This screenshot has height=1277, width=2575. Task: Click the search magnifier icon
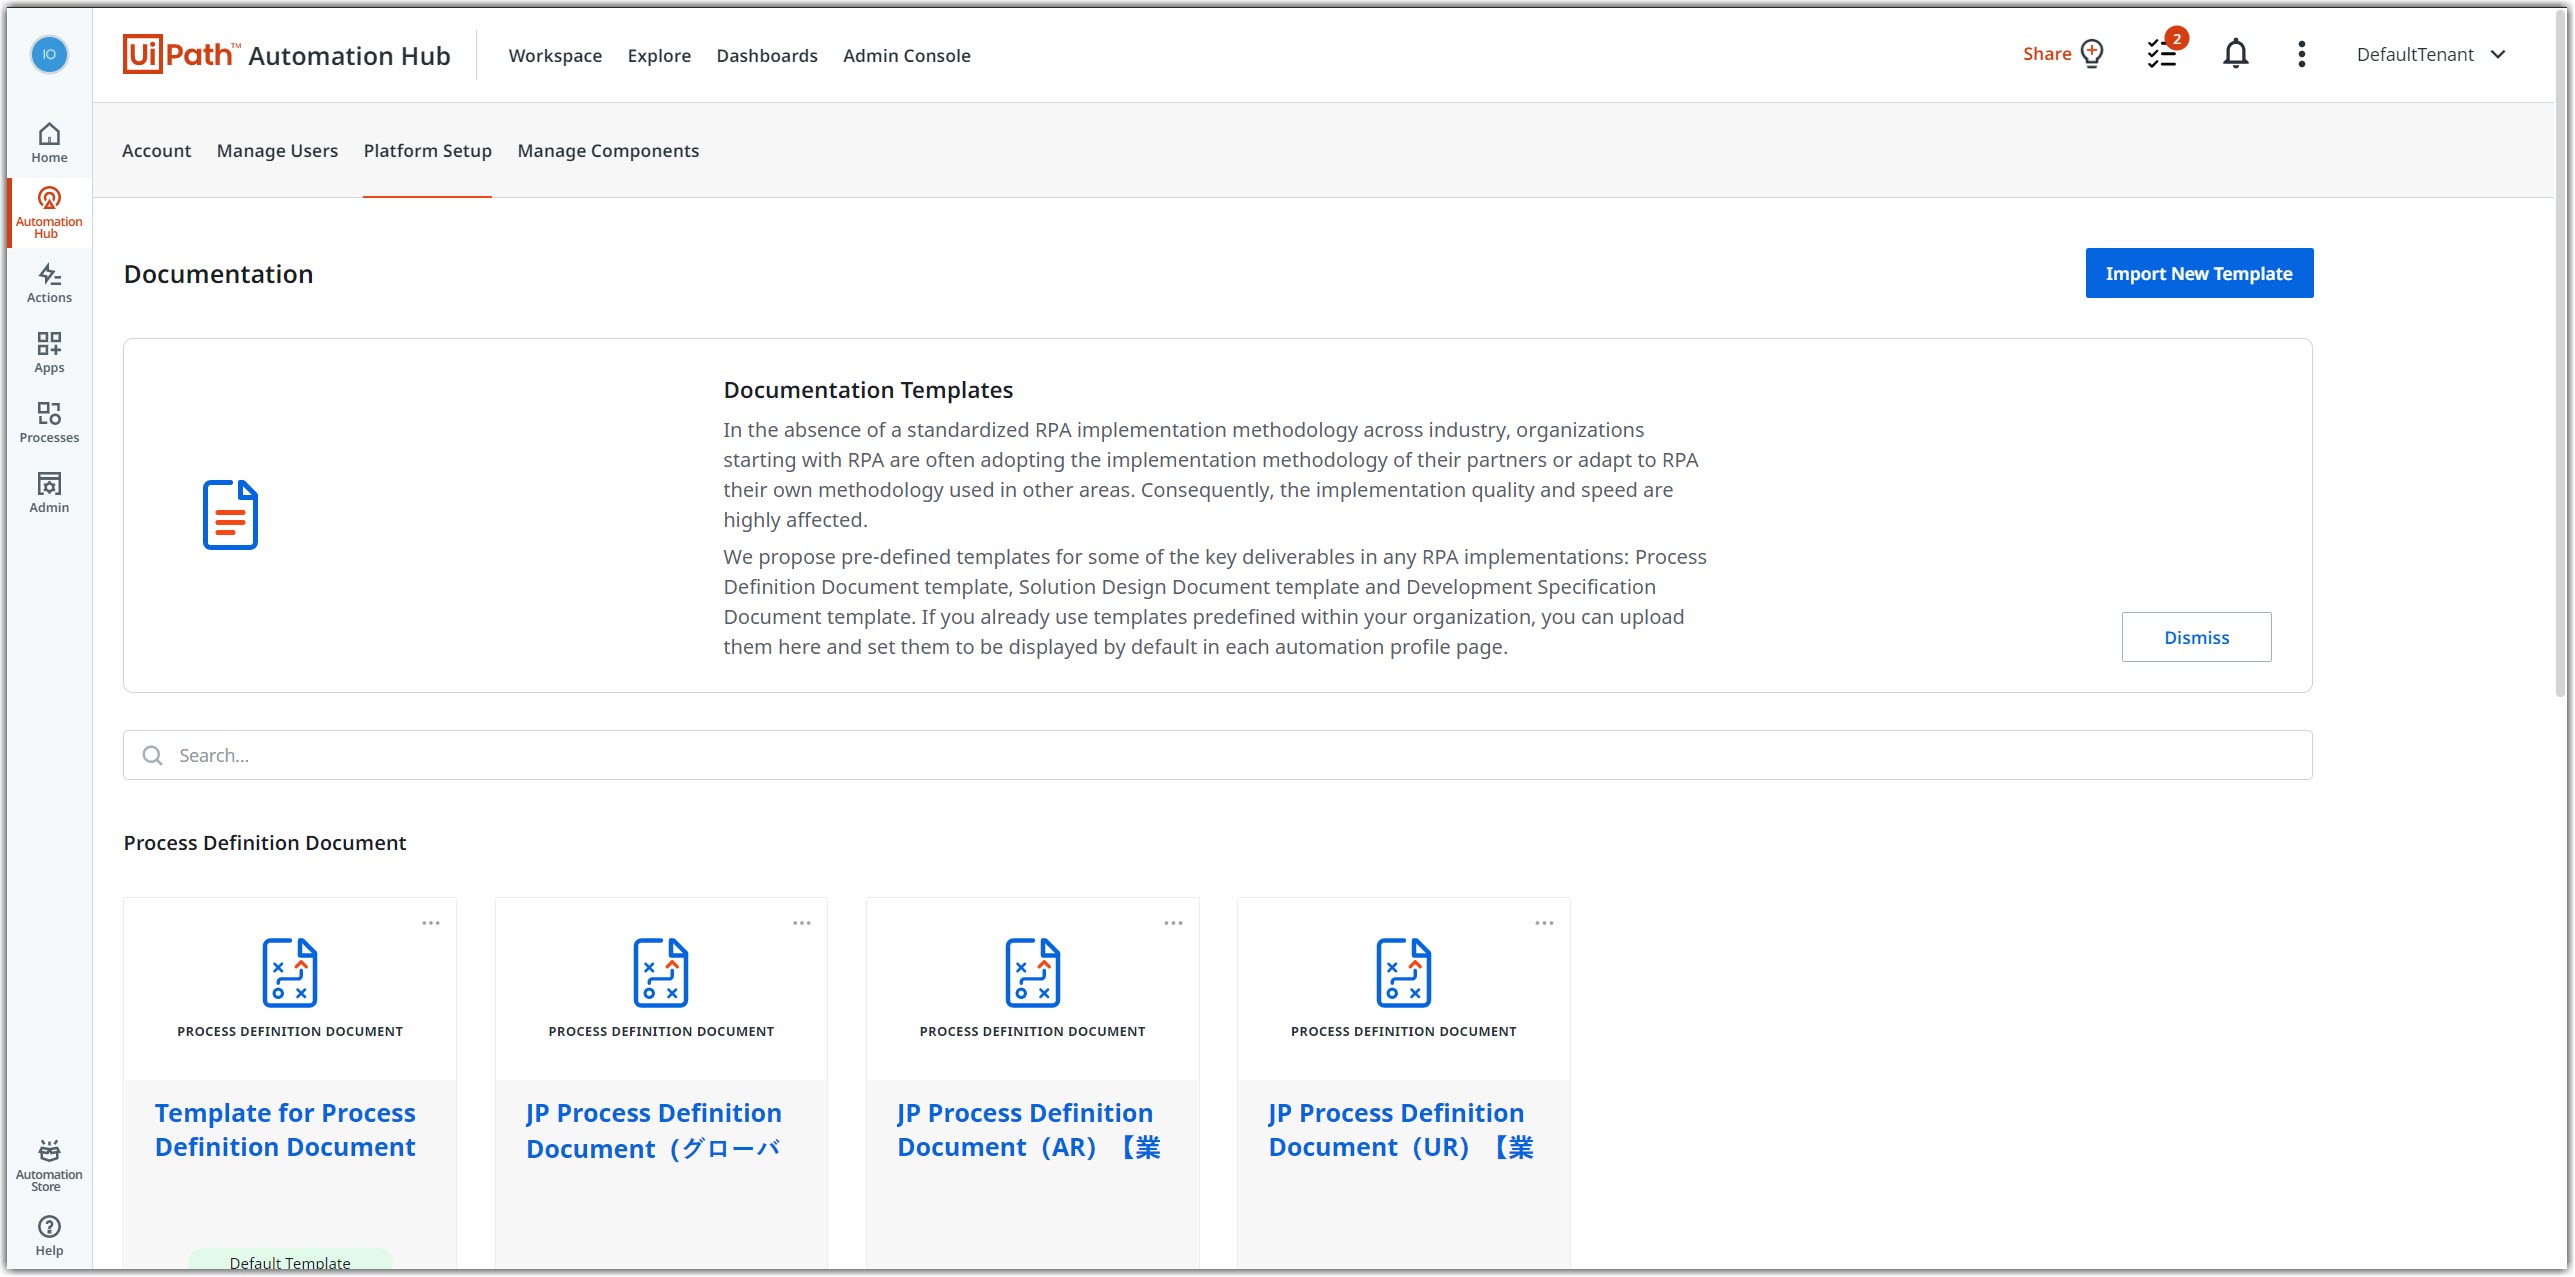pyautogui.click(x=152, y=756)
